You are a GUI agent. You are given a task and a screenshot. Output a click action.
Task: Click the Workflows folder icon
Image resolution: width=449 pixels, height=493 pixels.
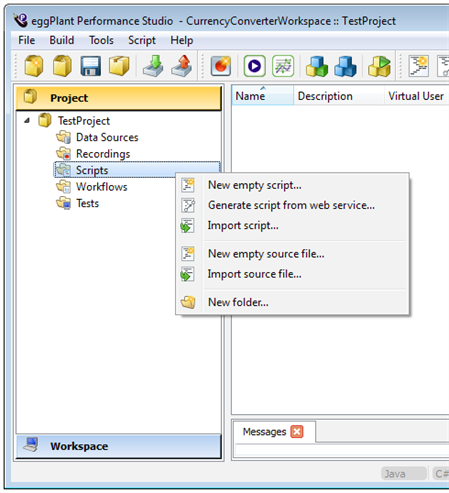click(x=63, y=186)
